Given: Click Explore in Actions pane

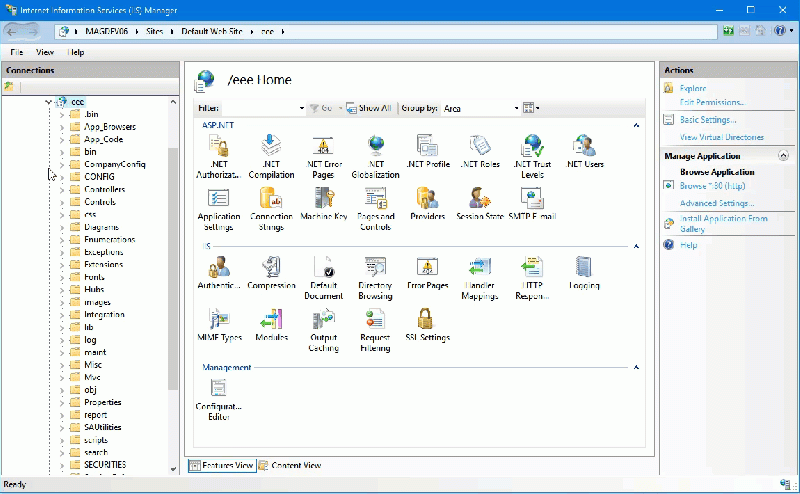Looking at the screenshot, I should 693,88.
